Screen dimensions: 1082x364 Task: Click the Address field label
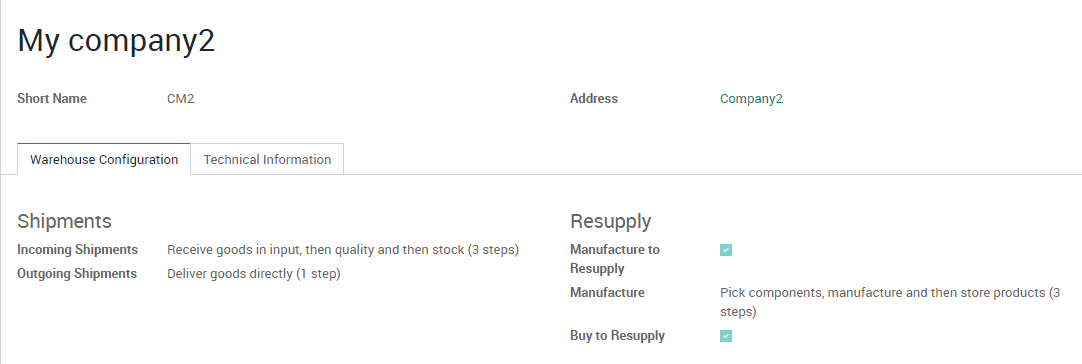point(593,99)
